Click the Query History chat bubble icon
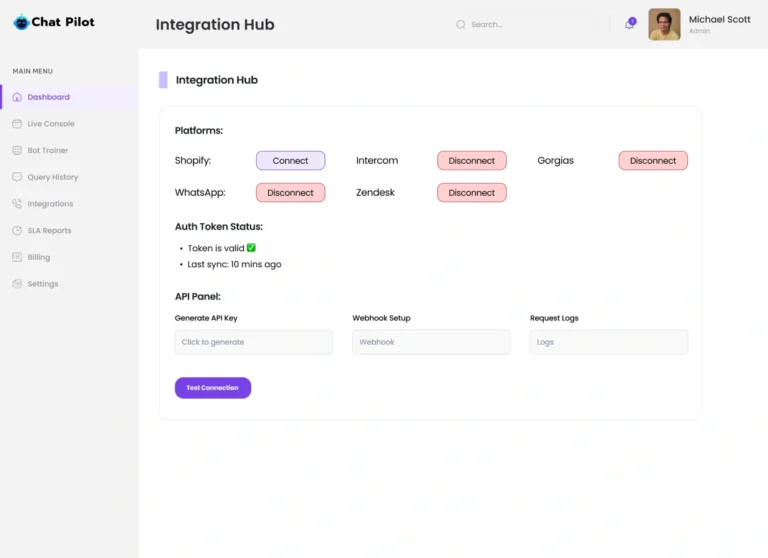Screen dimensions: 768x558 point(17,177)
